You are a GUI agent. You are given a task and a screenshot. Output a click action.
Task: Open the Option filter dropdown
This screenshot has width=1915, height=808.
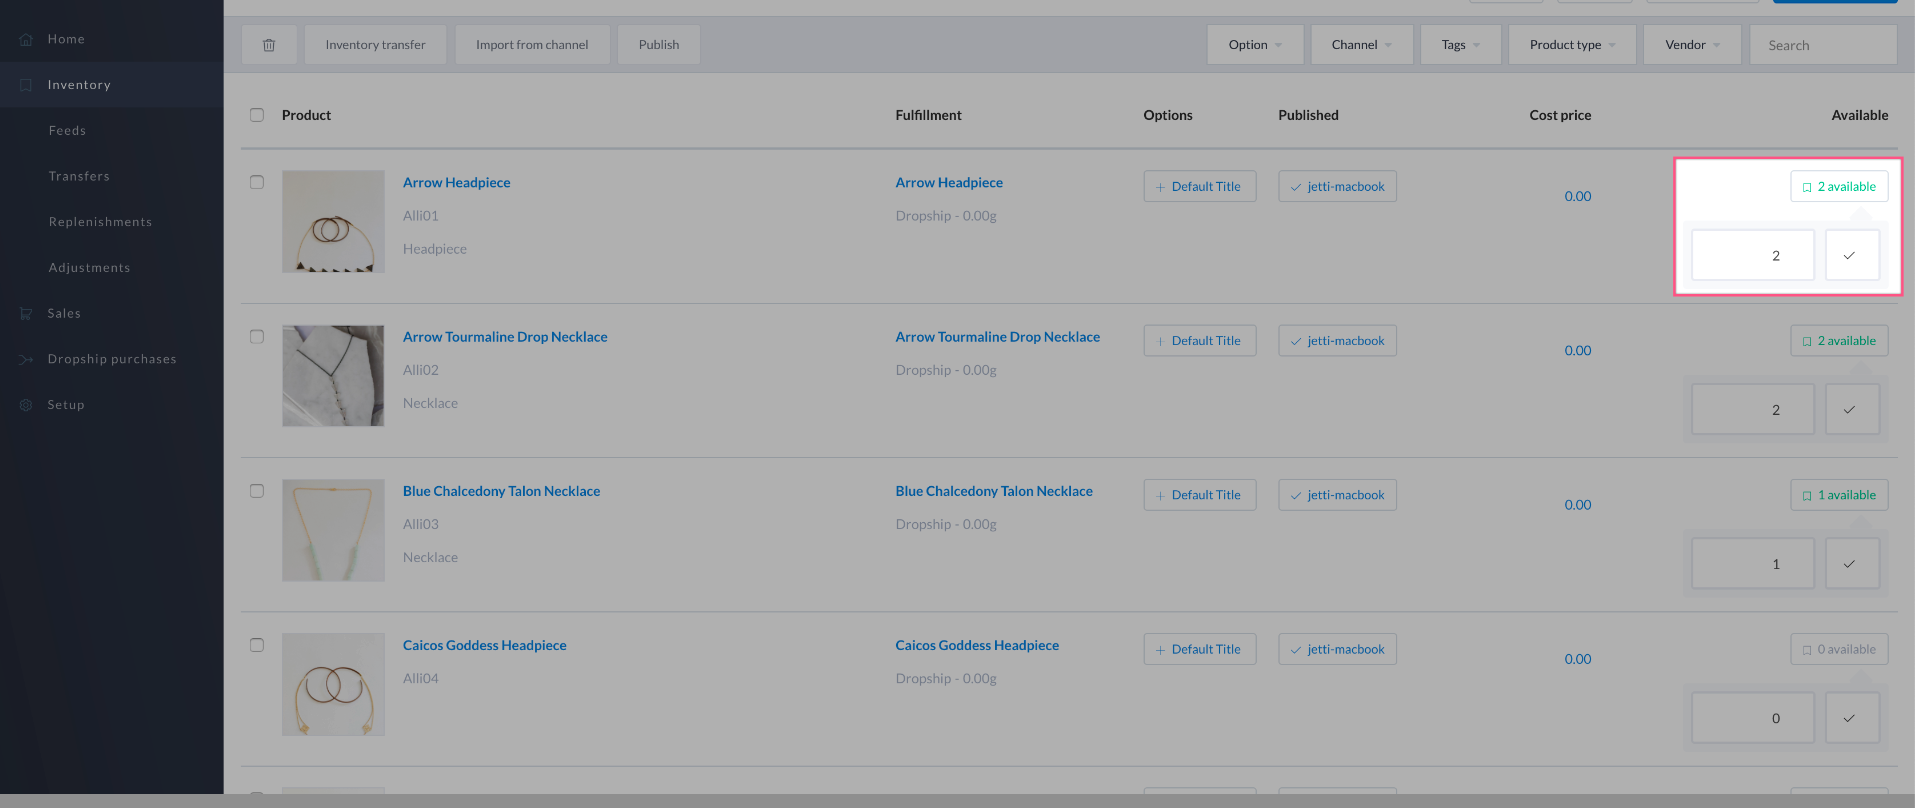pyautogui.click(x=1255, y=45)
